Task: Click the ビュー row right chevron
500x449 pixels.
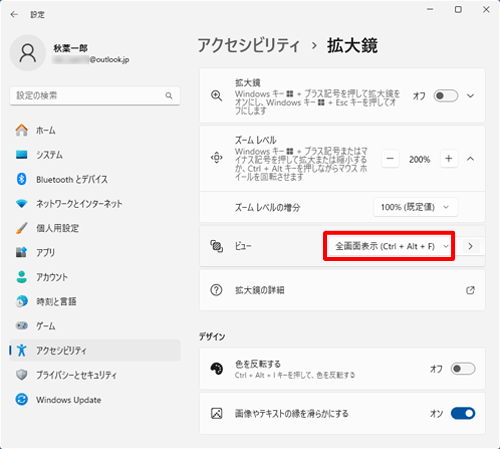Action: [x=470, y=246]
